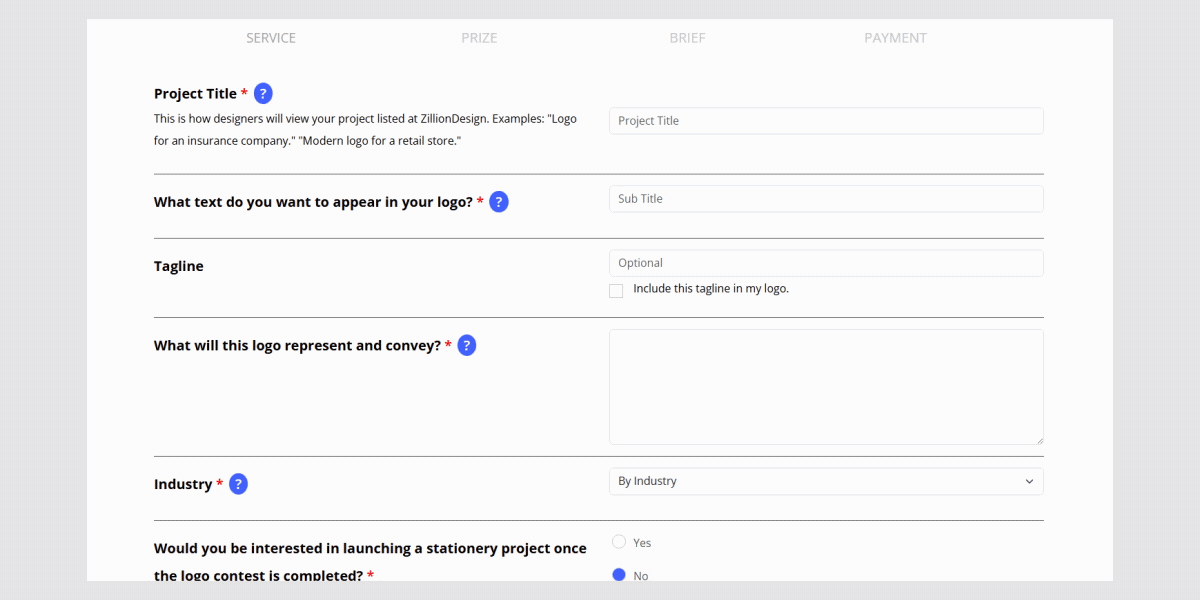Open help for 'What will this logo represent'
The image size is (1200, 600).
[x=466, y=344]
